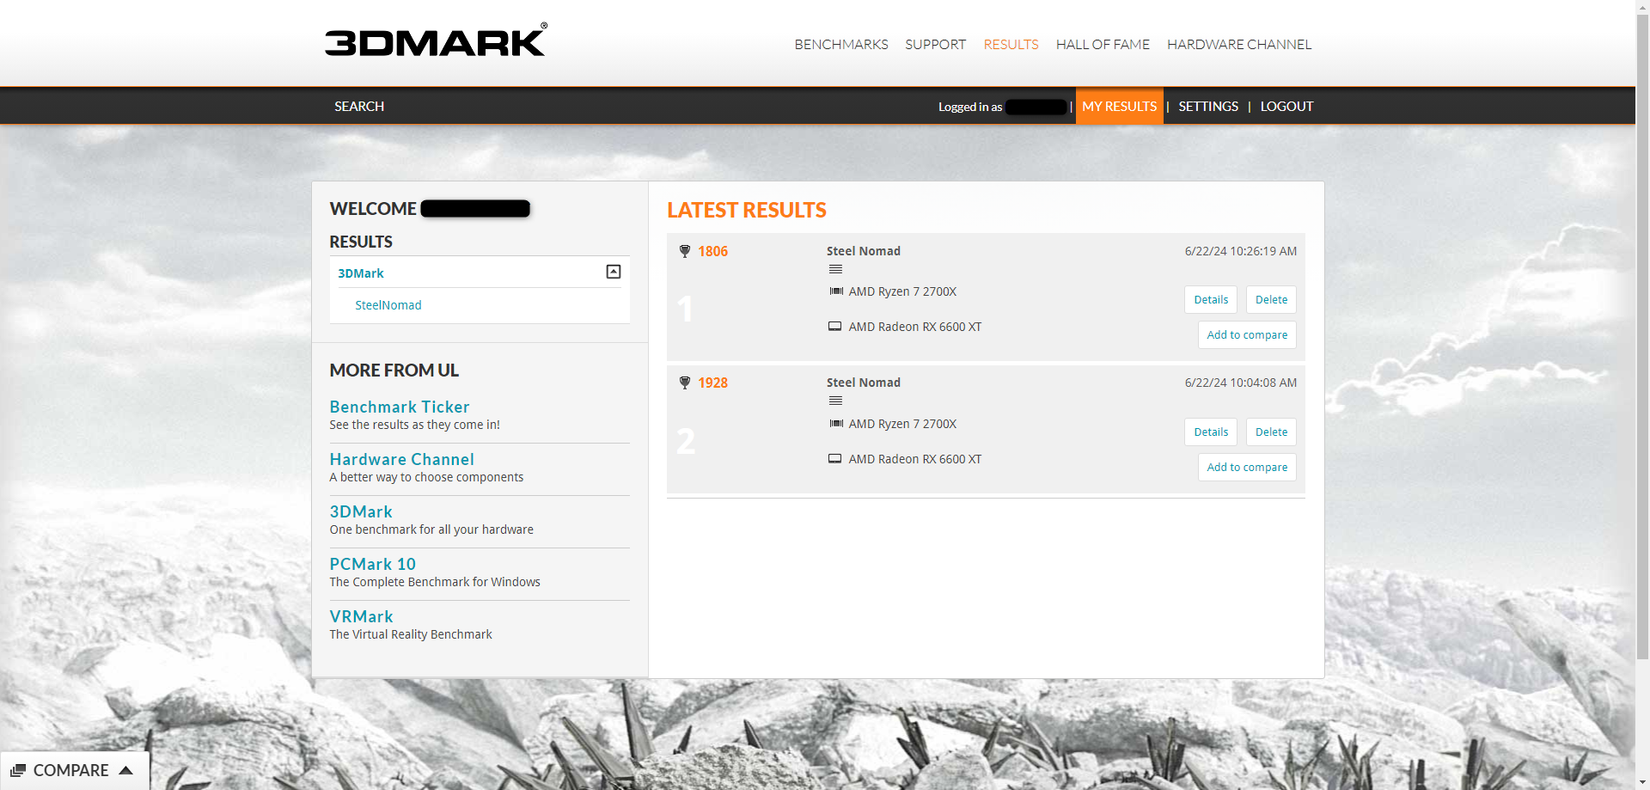Click the compare stack icon at bottom left
This screenshot has width=1650, height=790.
pyautogui.click(x=18, y=770)
